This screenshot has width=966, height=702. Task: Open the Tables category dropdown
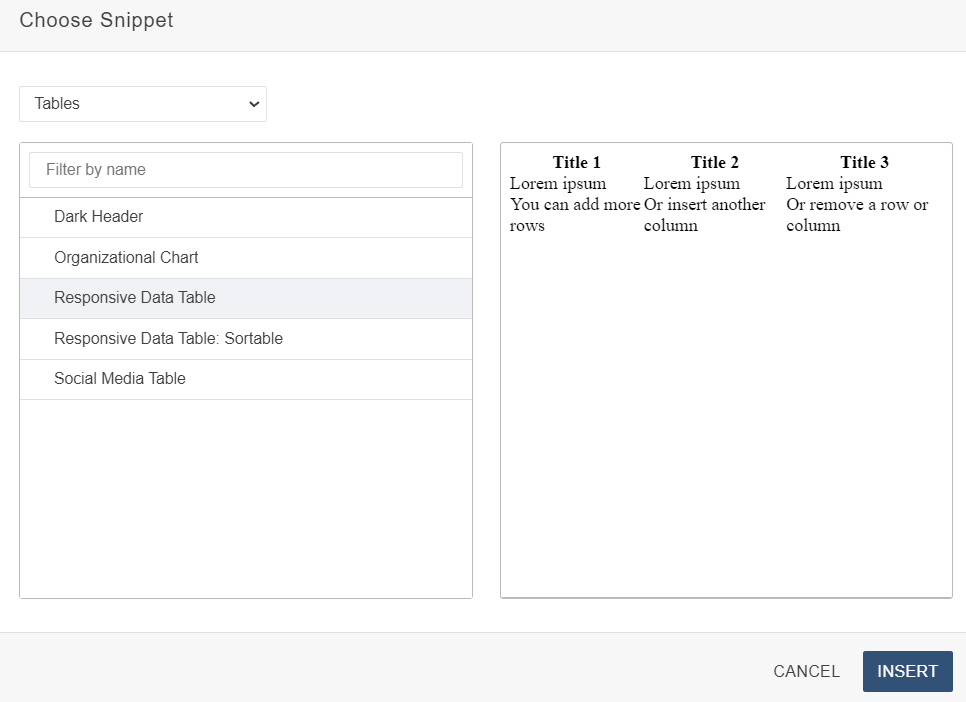[x=142, y=104]
